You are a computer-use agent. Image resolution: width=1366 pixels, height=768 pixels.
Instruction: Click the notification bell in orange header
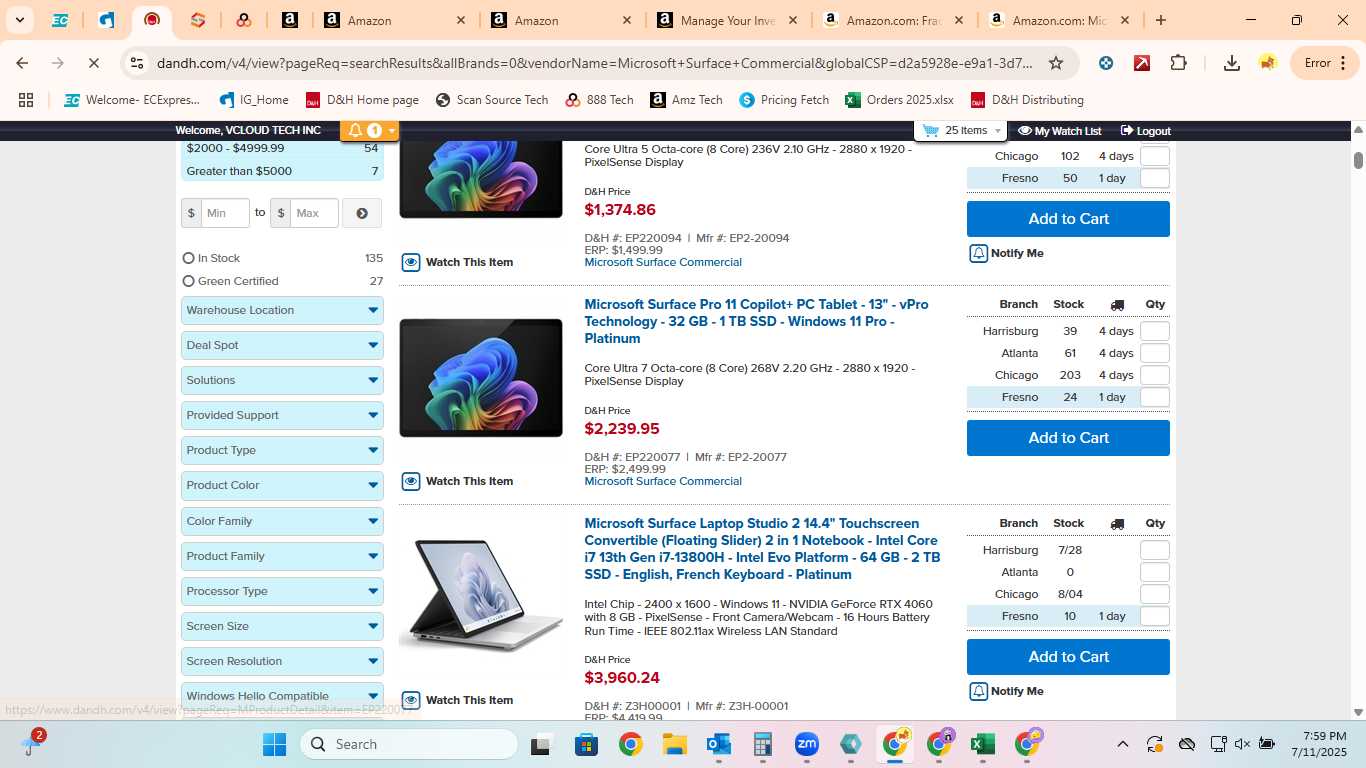(x=355, y=131)
